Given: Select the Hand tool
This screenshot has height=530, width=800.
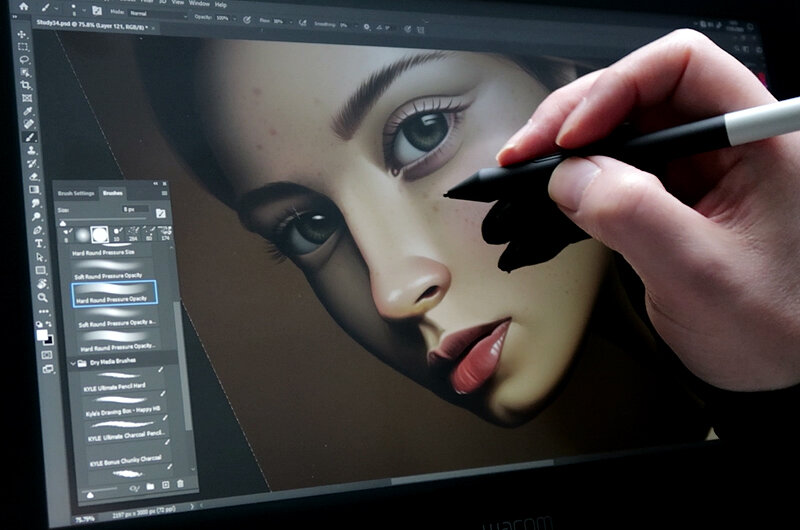Looking at the screenshot, I should click(42, 284).
